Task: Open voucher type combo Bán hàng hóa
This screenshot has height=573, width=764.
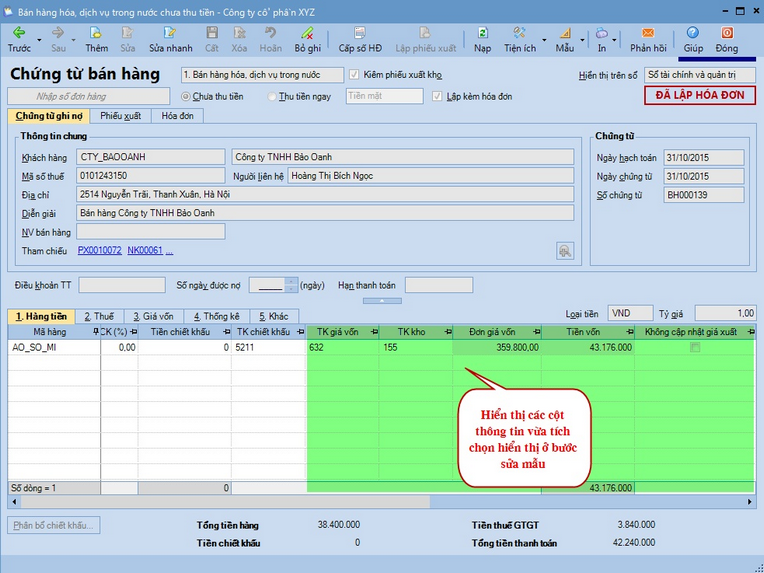Action: click(262, 75)
